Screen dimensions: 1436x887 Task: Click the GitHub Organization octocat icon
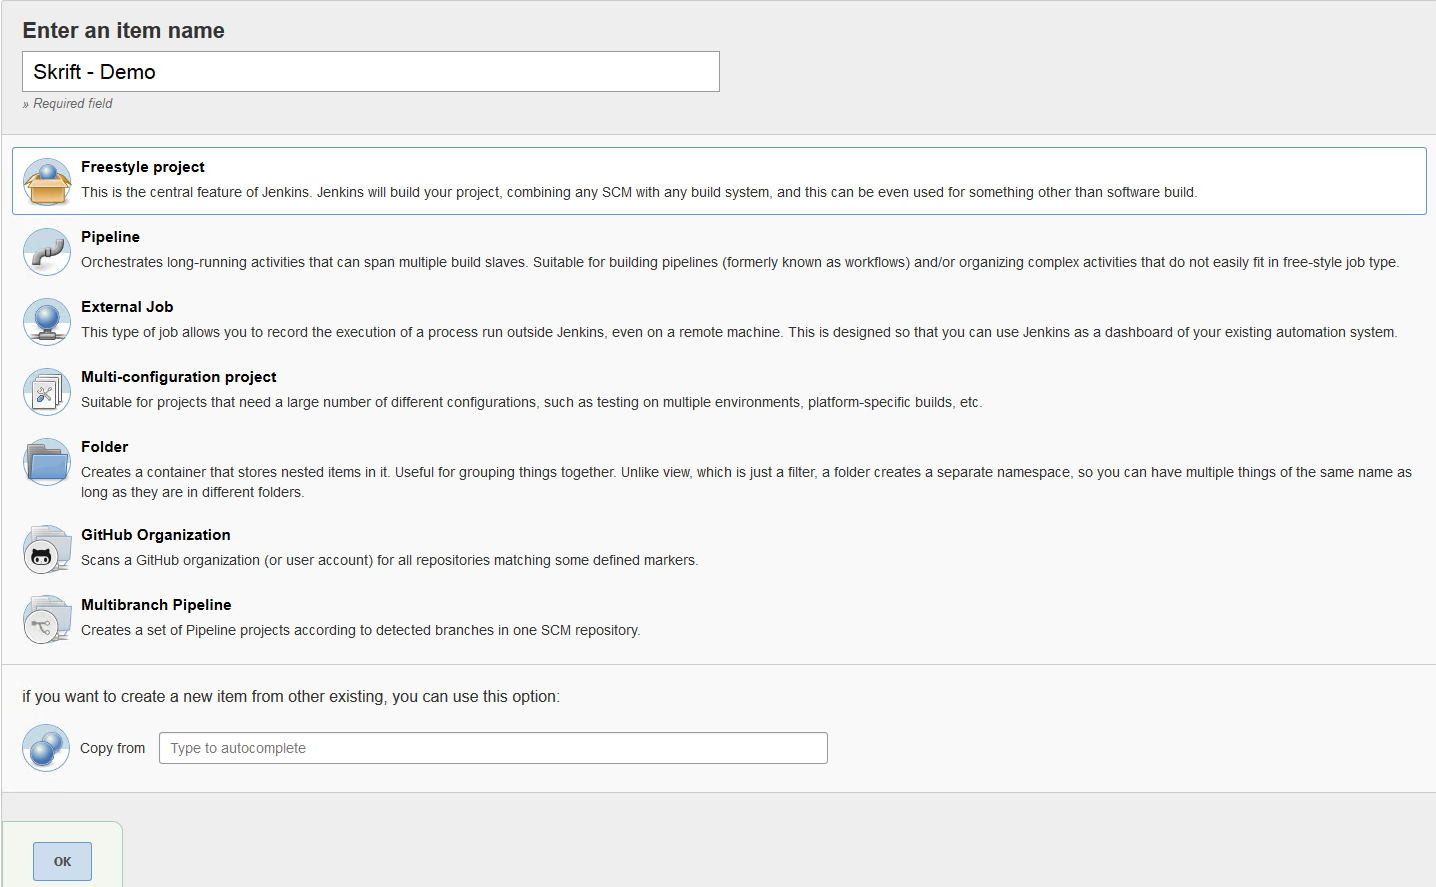(x=47, y=550)
